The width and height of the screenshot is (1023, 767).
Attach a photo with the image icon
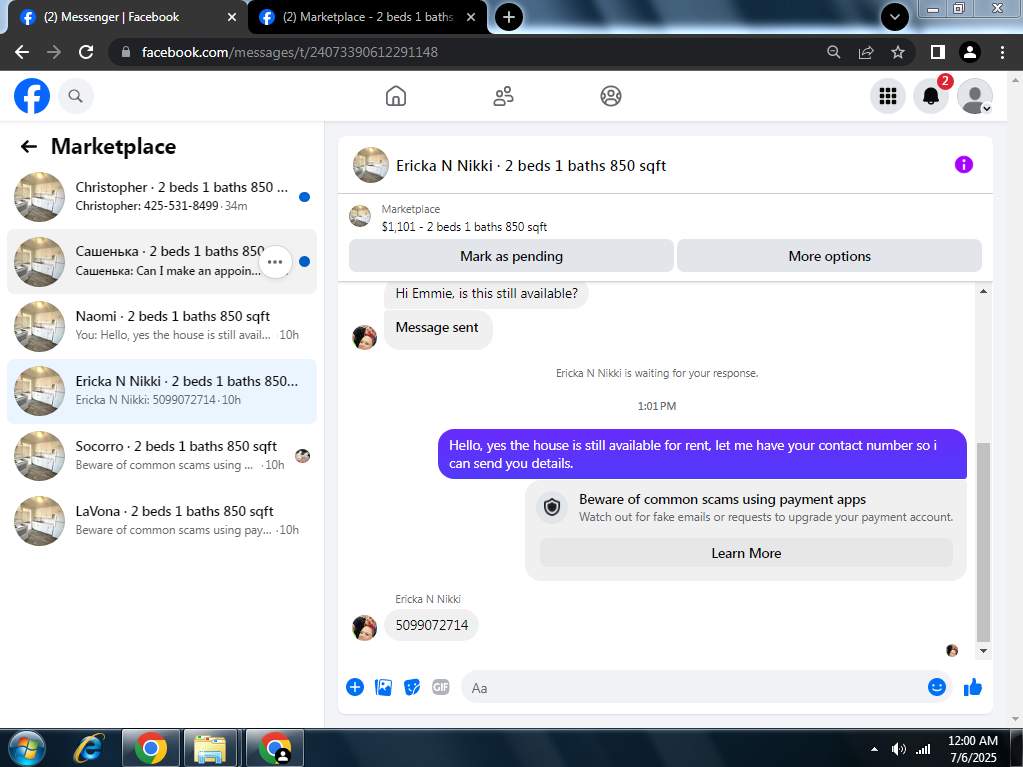click(384, 687)
